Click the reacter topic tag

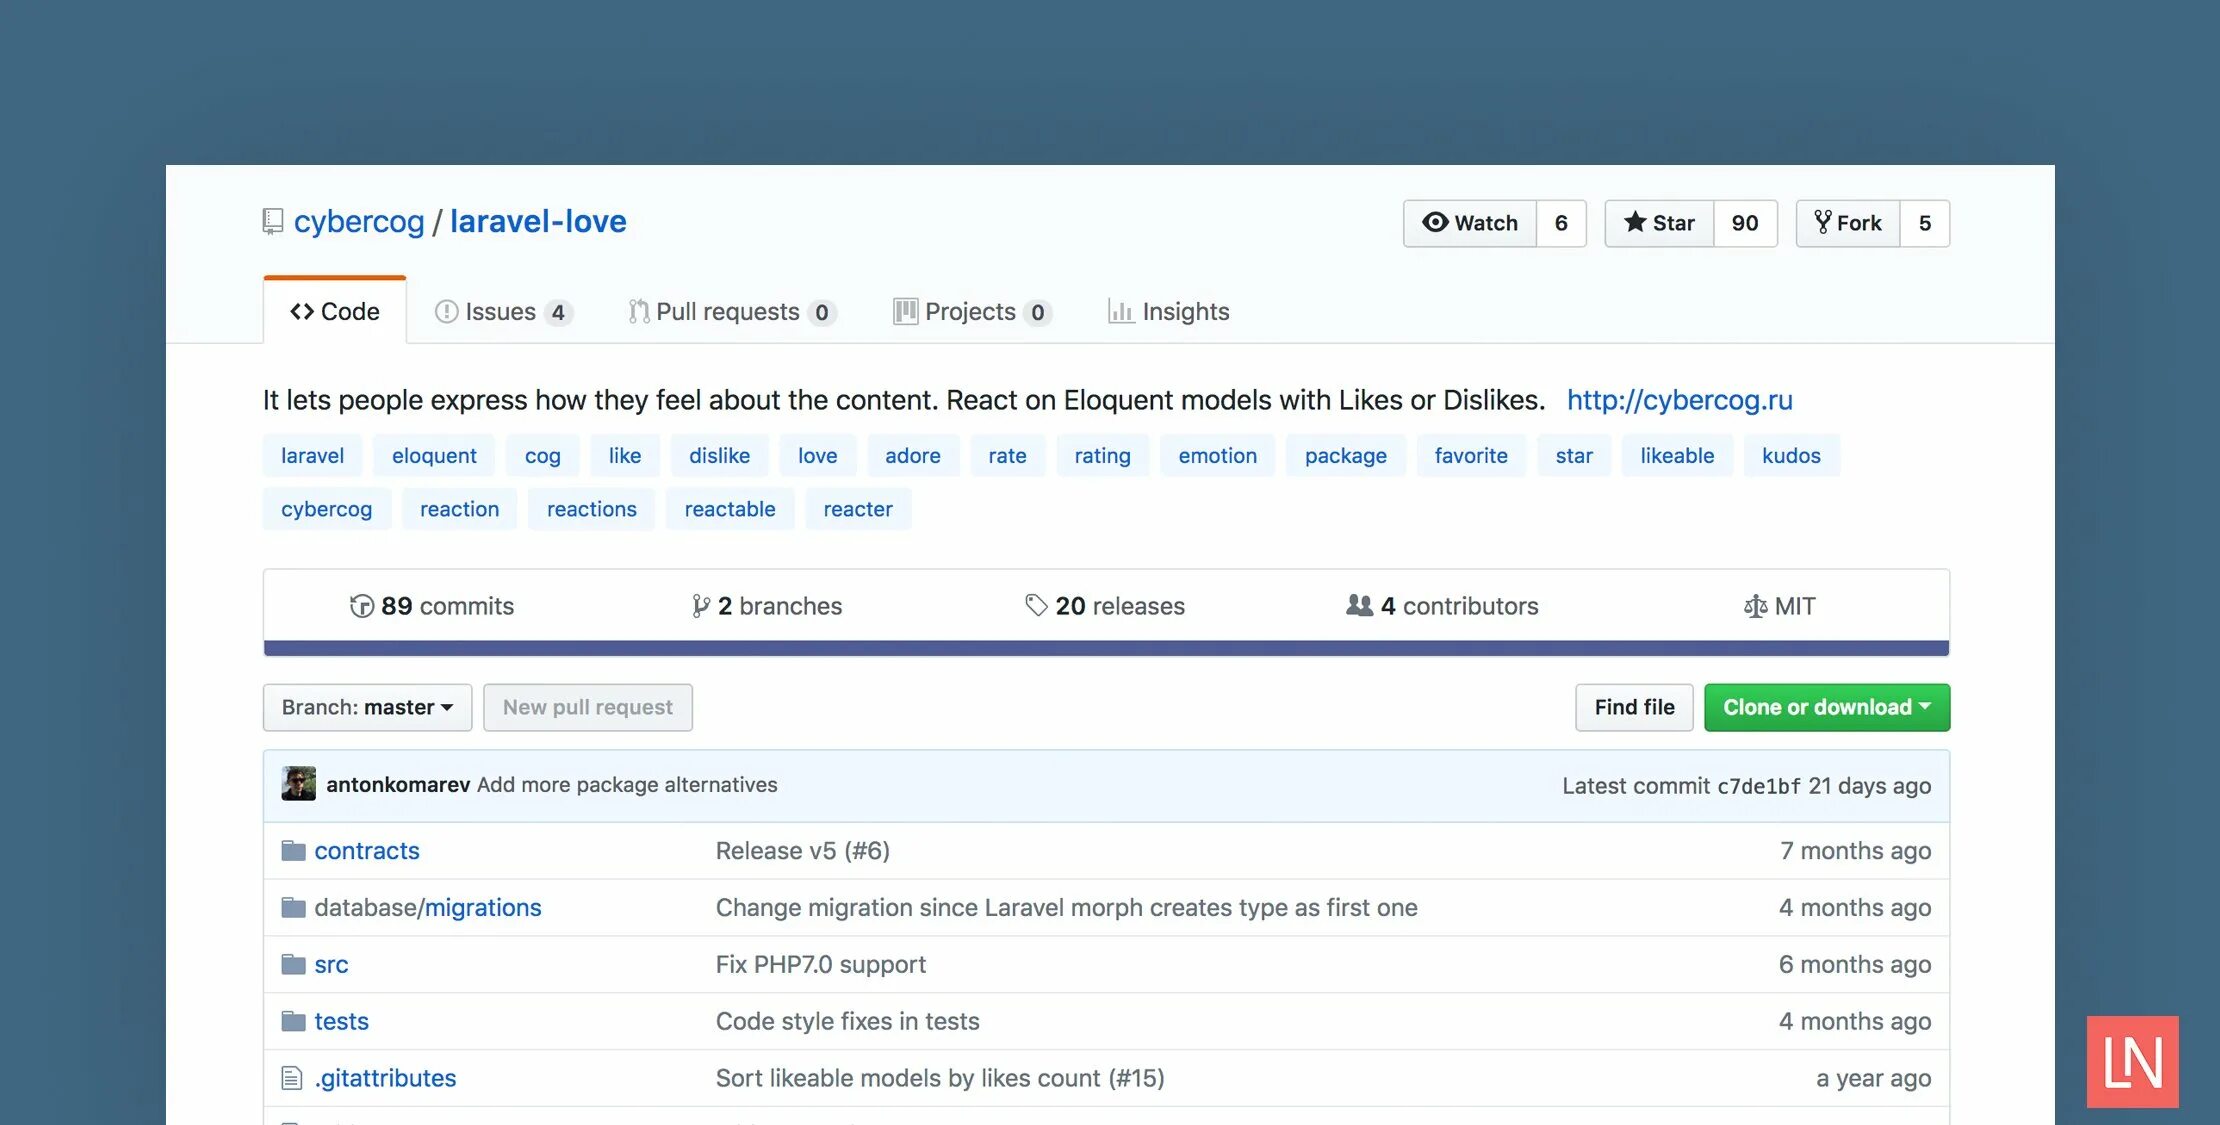point(858,509)
